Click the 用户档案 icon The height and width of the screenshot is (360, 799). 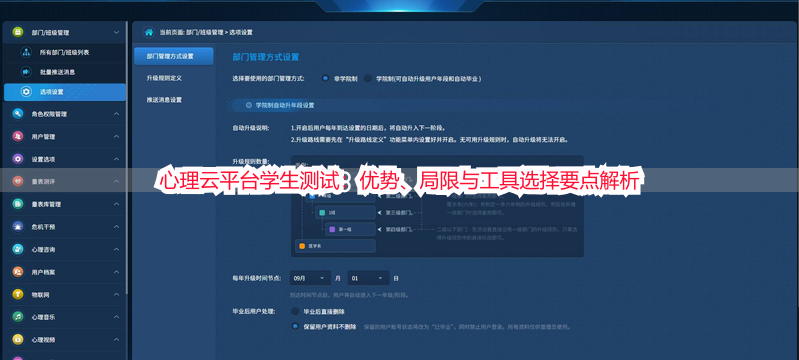(x=18, y=272)
